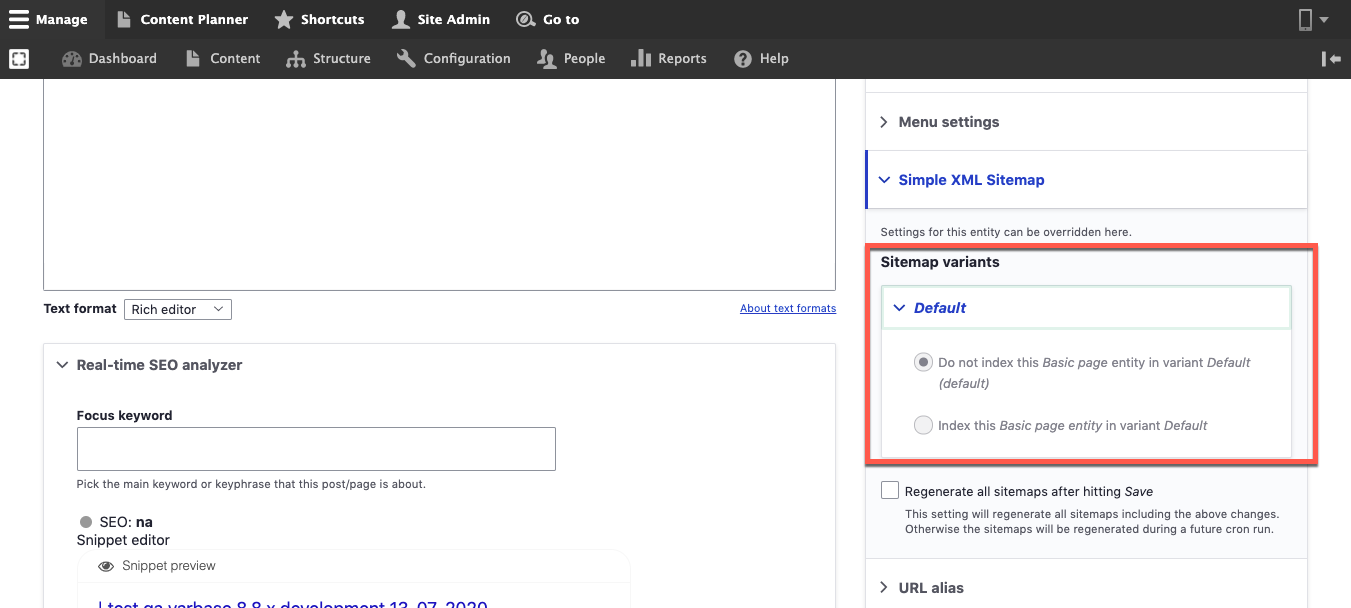Click the toolbar orientation arrow icon

pos(1331,59)
